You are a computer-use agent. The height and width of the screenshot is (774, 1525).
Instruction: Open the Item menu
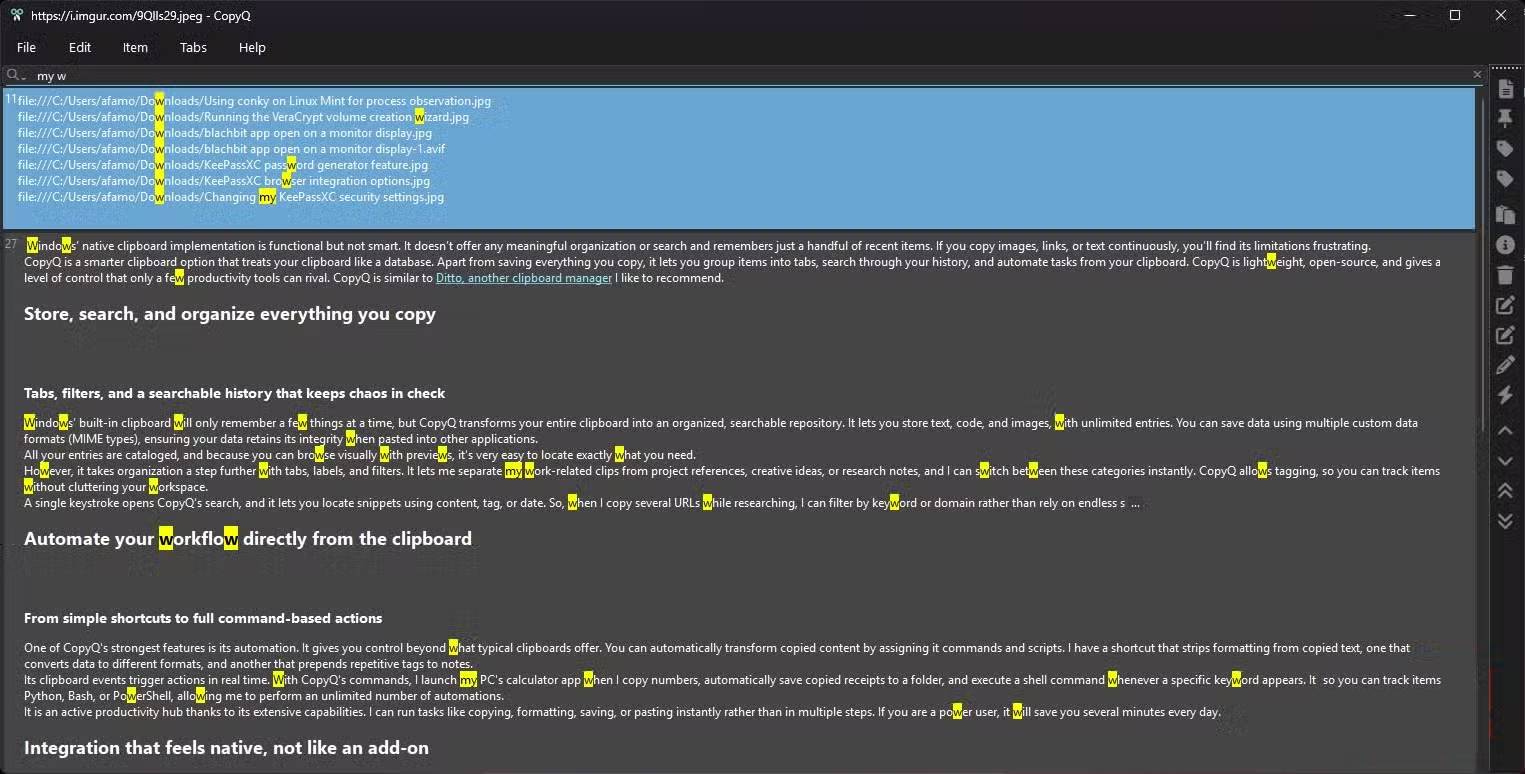point(135,47)
